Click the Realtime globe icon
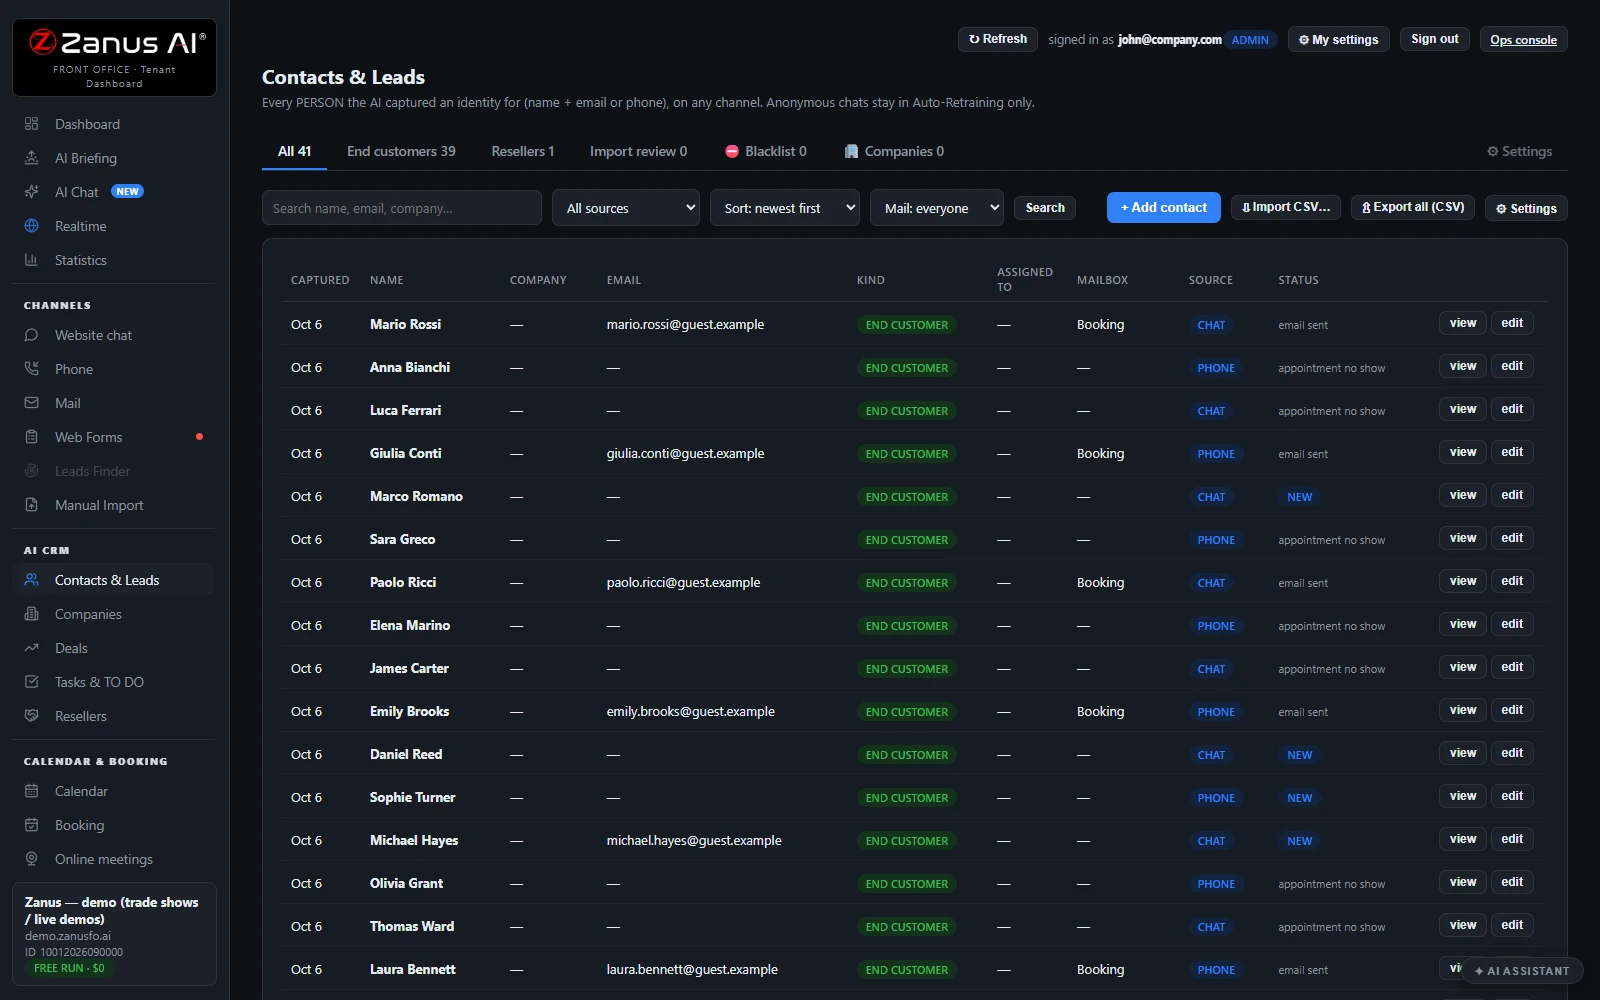1600x1000 pixels. click(31, 226)
